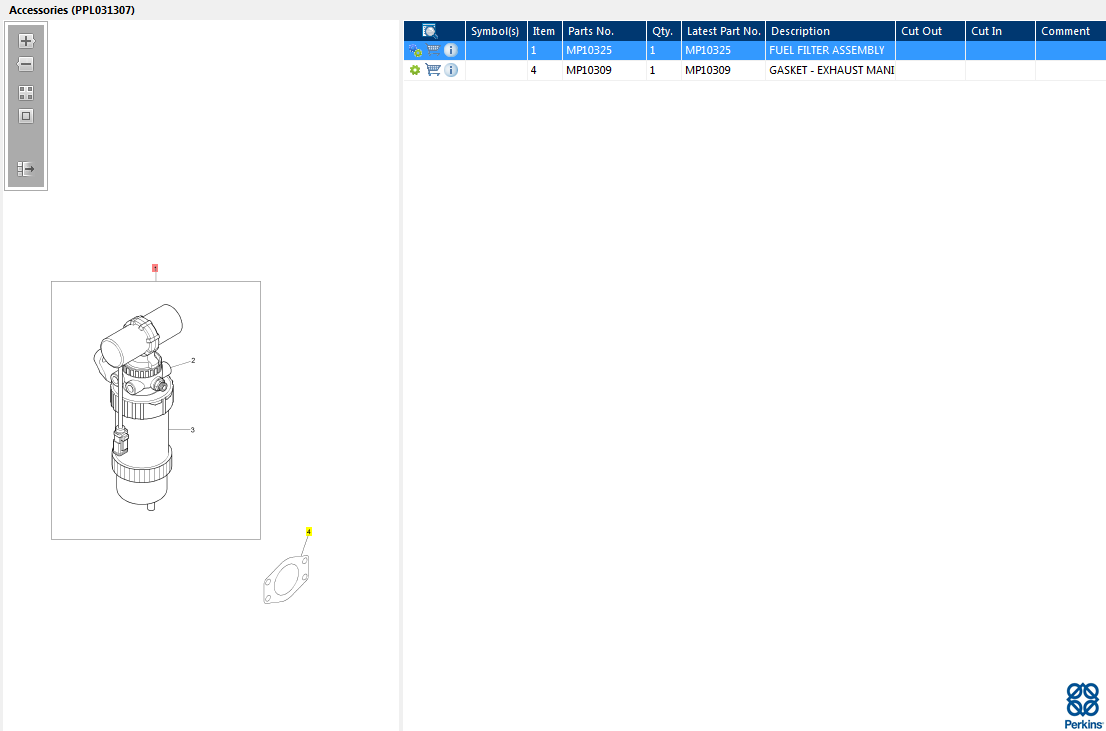Add MP10325 fuel filter assembly to cart
This screenshot has width=1106, height=731.
point(433,50)
